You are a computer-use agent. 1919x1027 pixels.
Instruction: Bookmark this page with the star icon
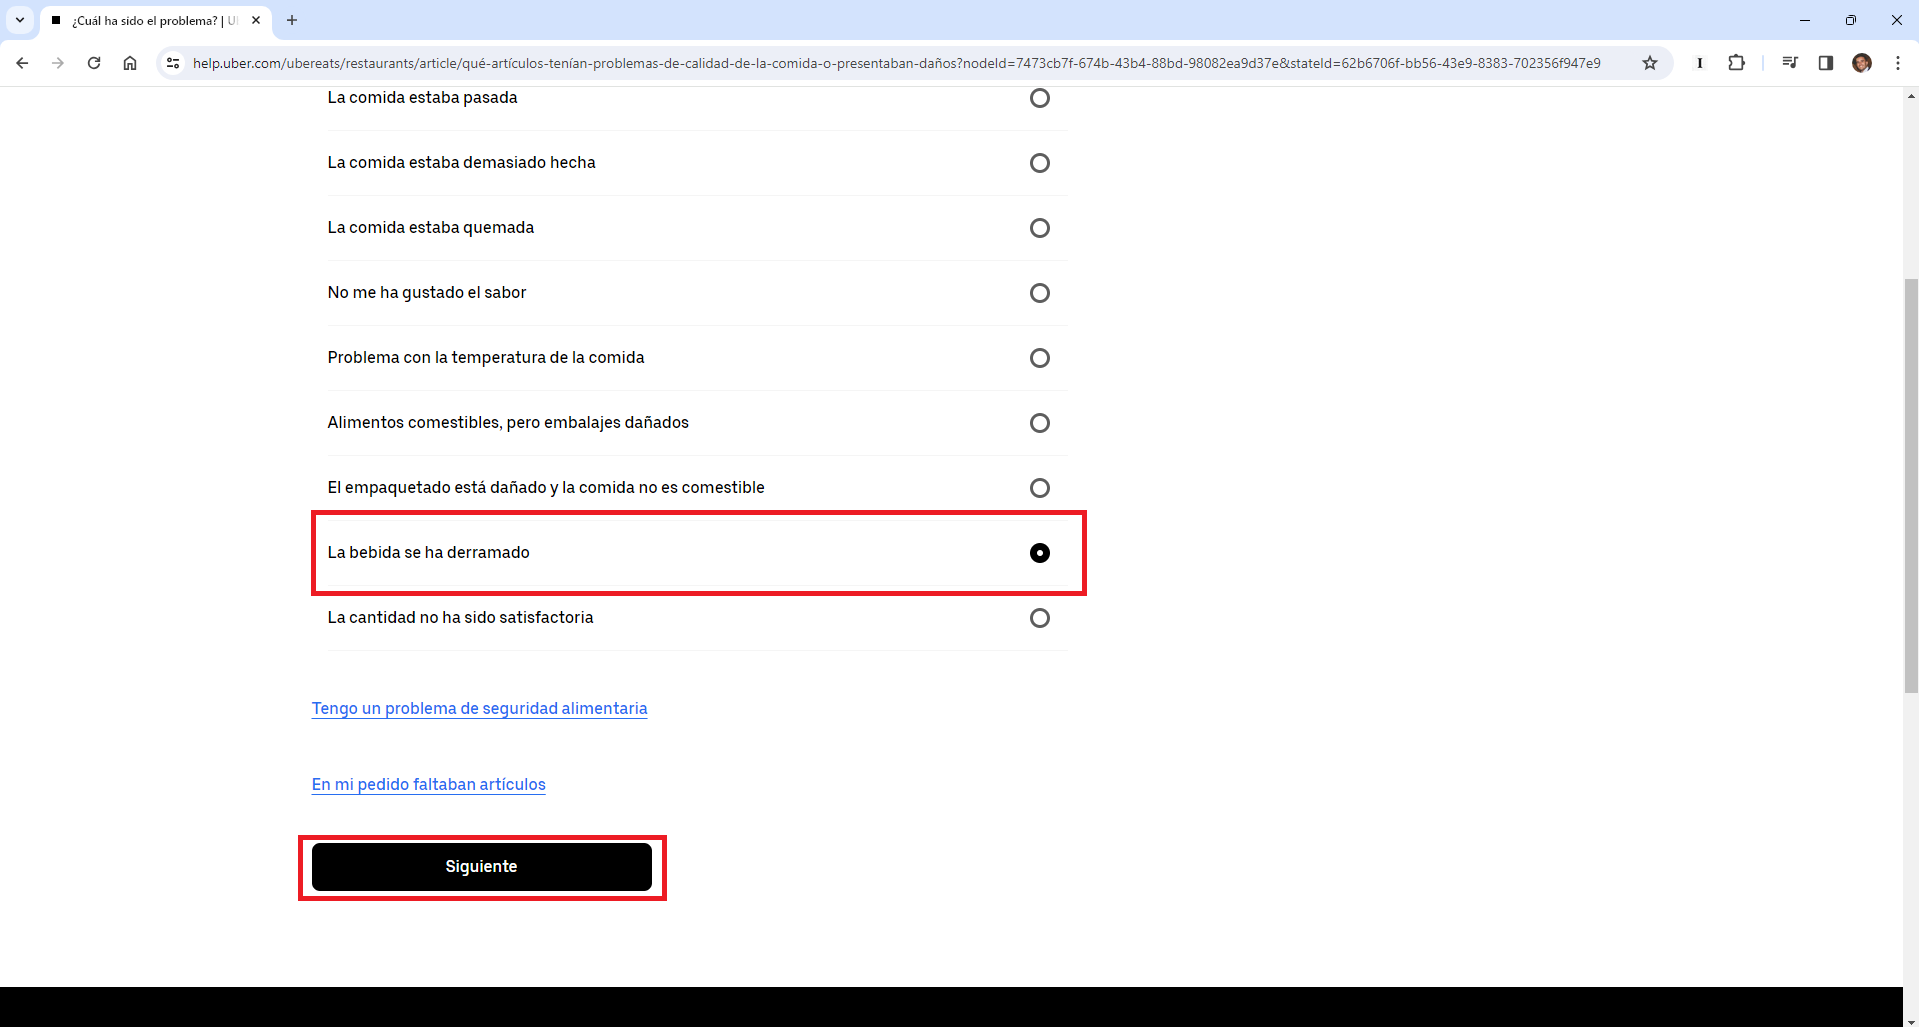click(x=1650, y=63)
